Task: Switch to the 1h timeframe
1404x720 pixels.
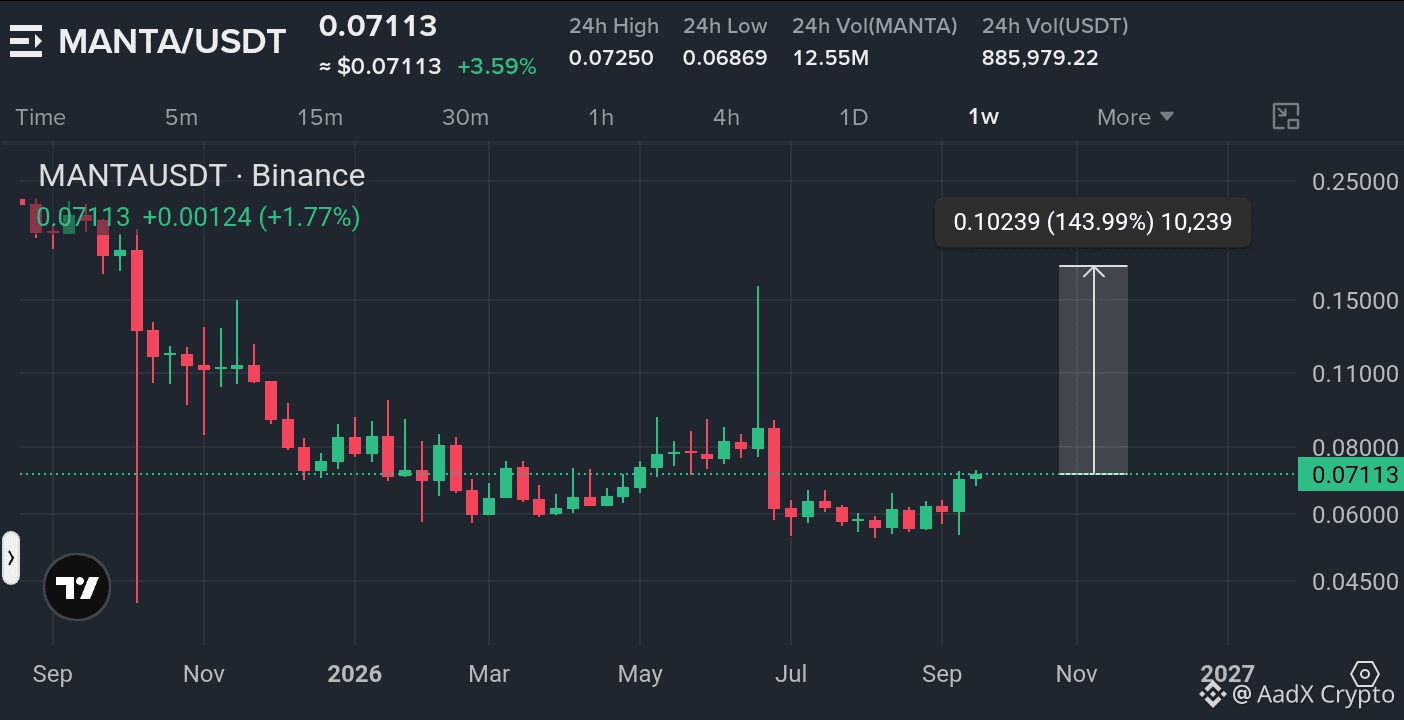Action: 601,117
